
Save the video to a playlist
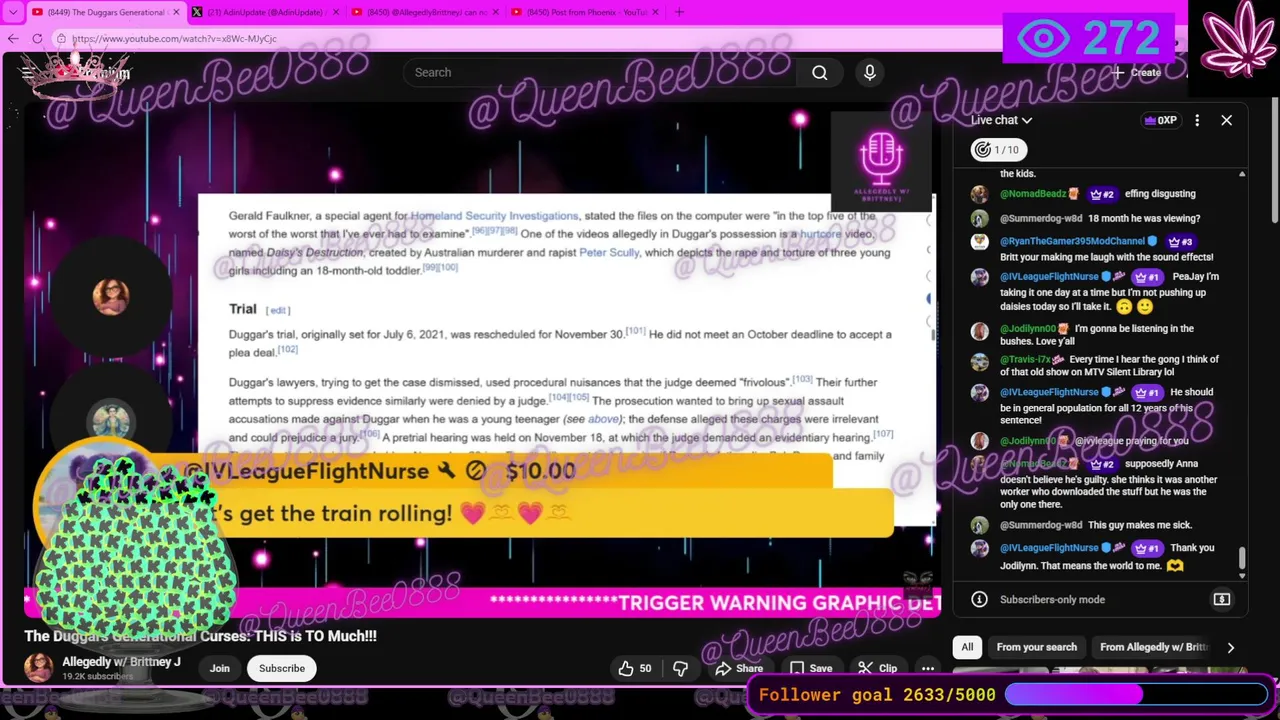(810, 668)
